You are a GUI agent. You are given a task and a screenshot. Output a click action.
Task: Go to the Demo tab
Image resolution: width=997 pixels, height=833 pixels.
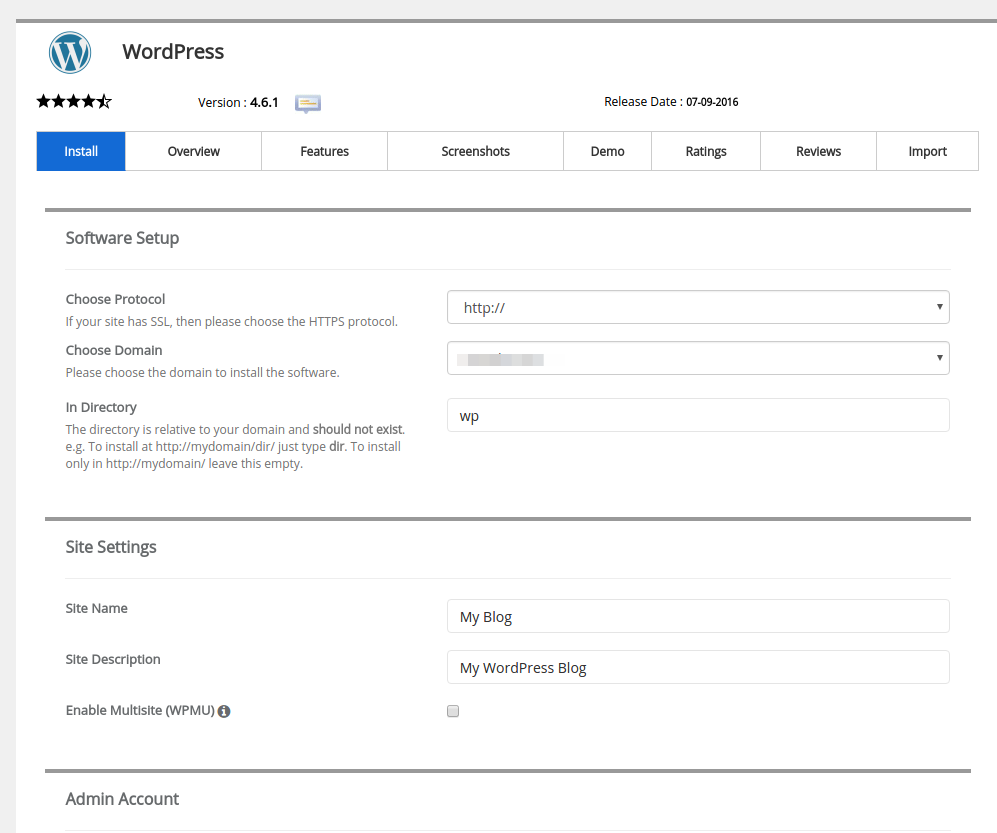607,151
